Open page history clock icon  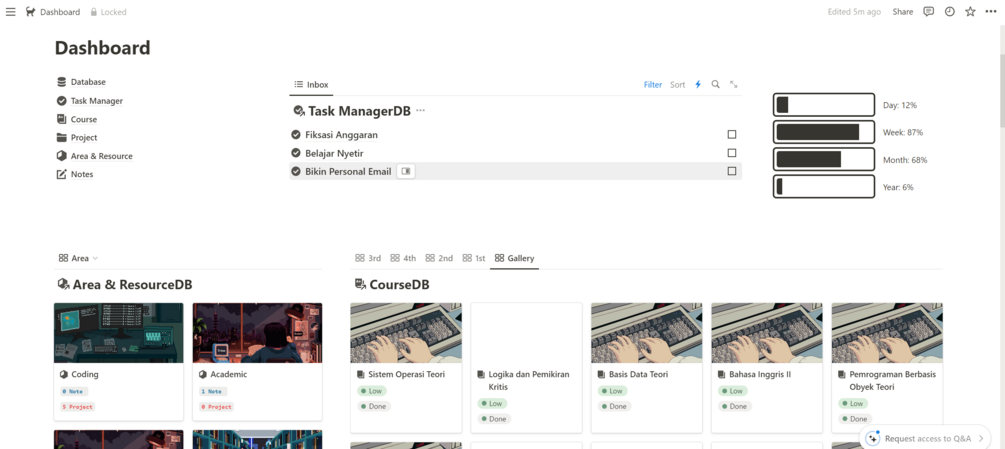click(949, 12)
